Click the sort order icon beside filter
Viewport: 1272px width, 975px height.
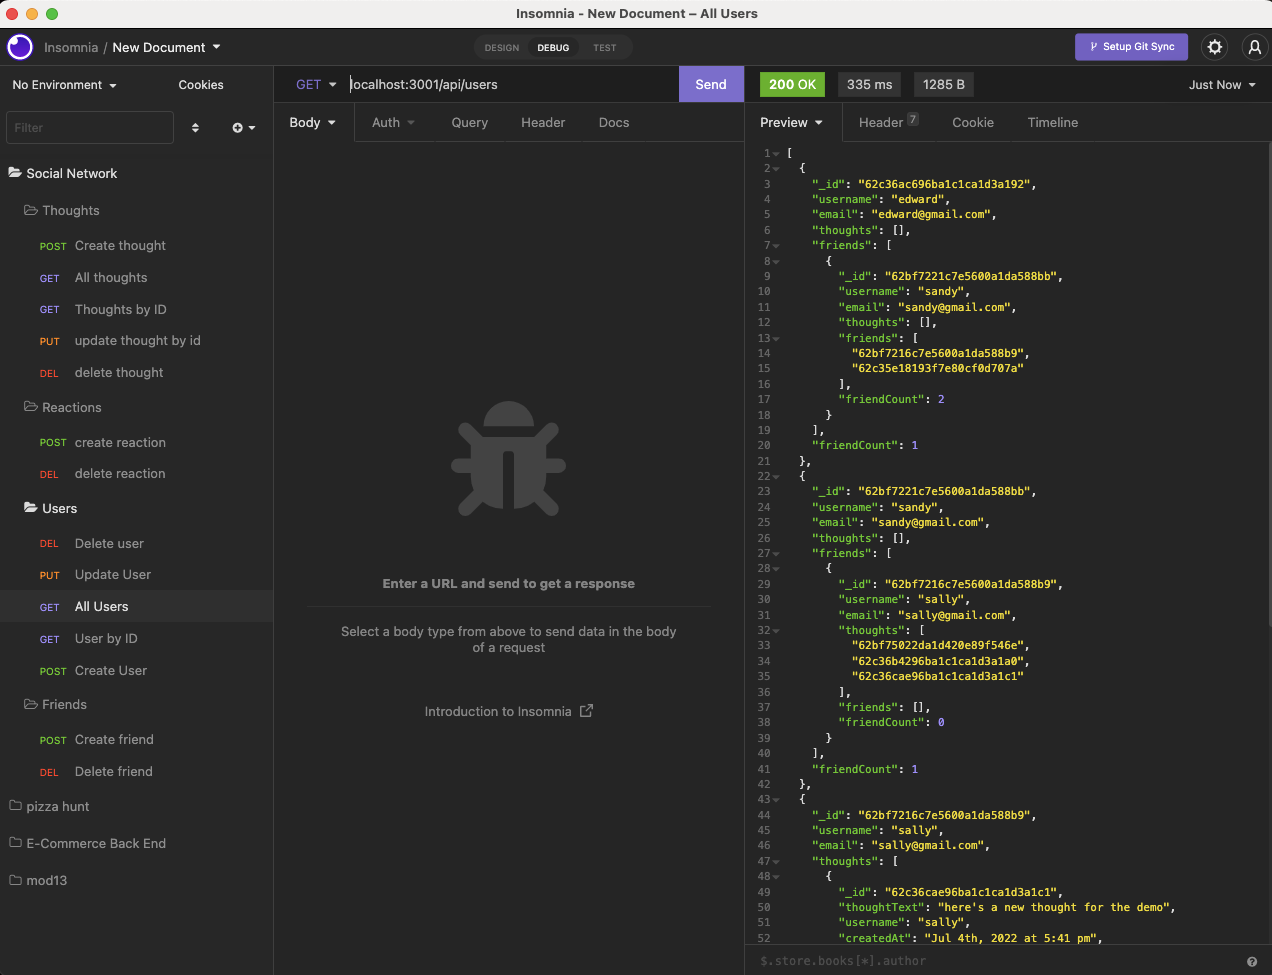[195, 128]
